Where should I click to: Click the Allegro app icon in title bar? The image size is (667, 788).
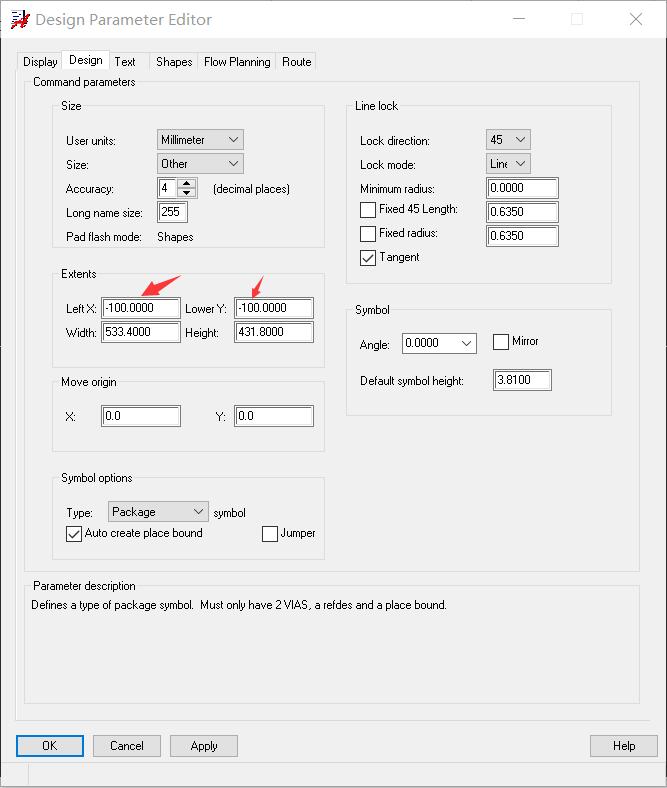click(20, 20)
